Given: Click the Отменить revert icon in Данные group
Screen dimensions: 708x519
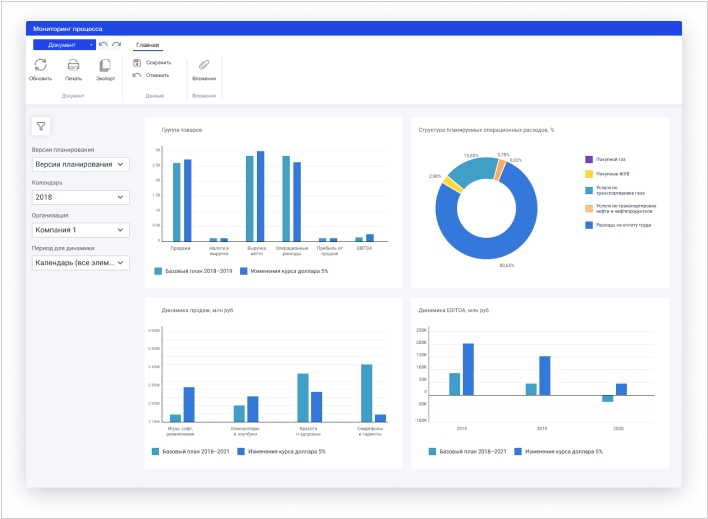Looking at the screenshot, I should (137, 75).
